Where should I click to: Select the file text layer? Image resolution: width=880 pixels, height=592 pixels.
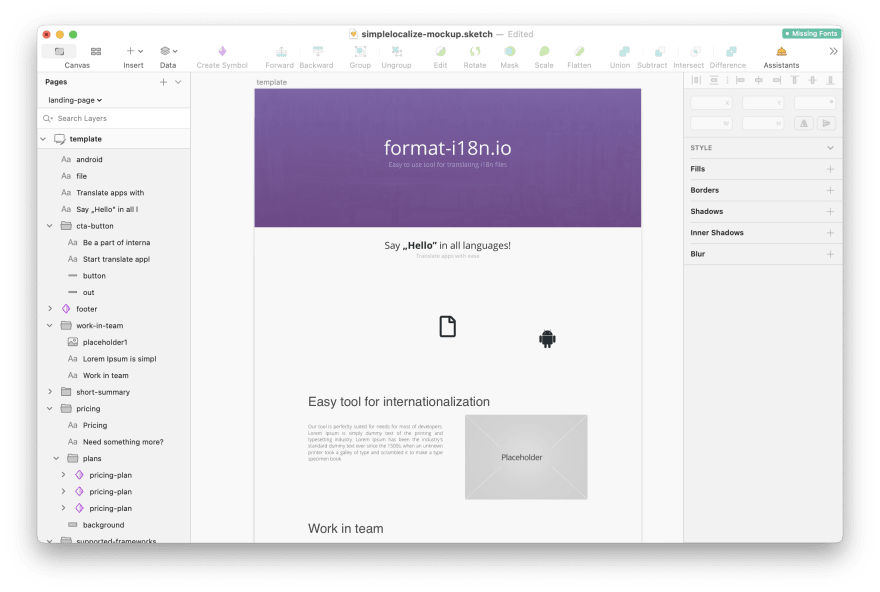[114, 176]
